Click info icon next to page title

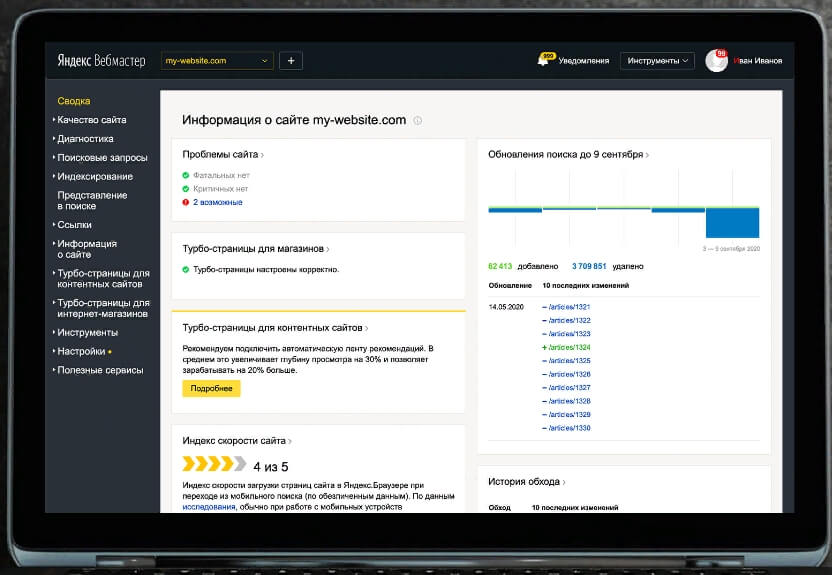tap(418, 120)
